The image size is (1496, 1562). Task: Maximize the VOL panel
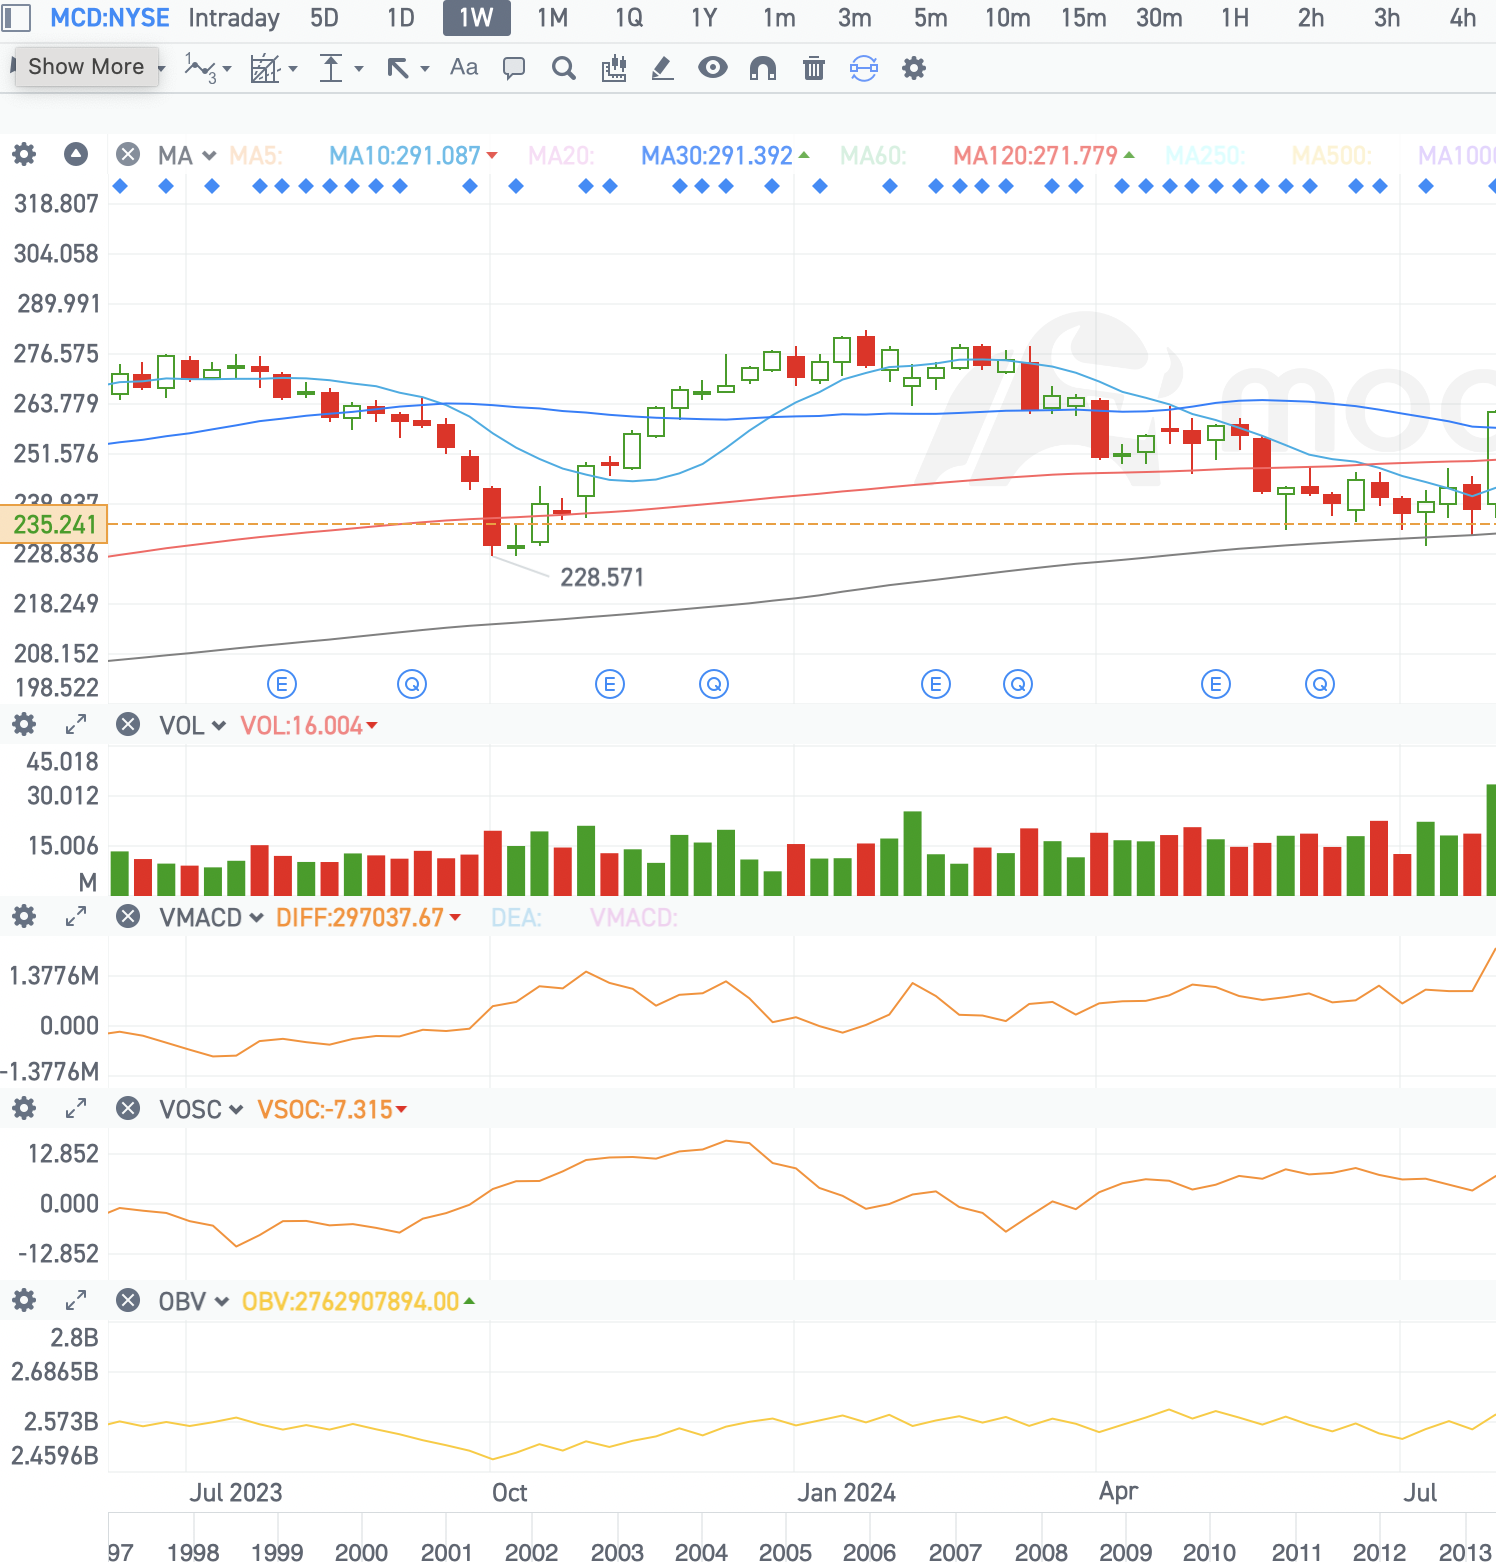tap(76, 724)
